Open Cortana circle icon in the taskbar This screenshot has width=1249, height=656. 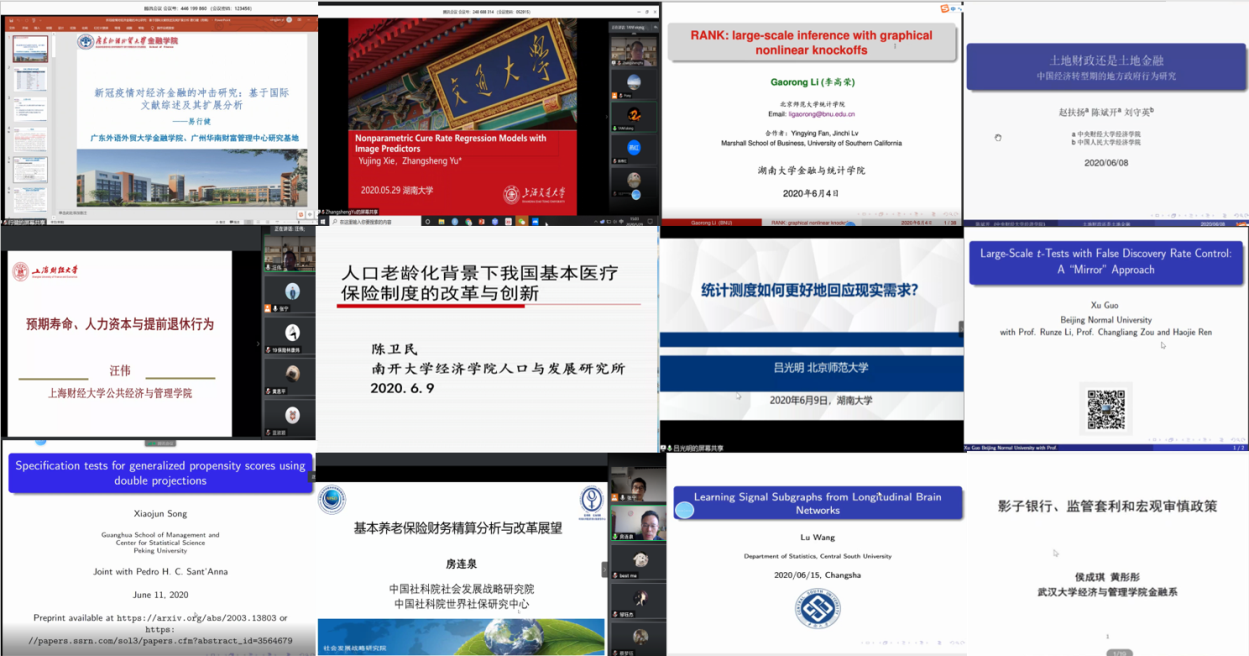(x=428, y=222)
